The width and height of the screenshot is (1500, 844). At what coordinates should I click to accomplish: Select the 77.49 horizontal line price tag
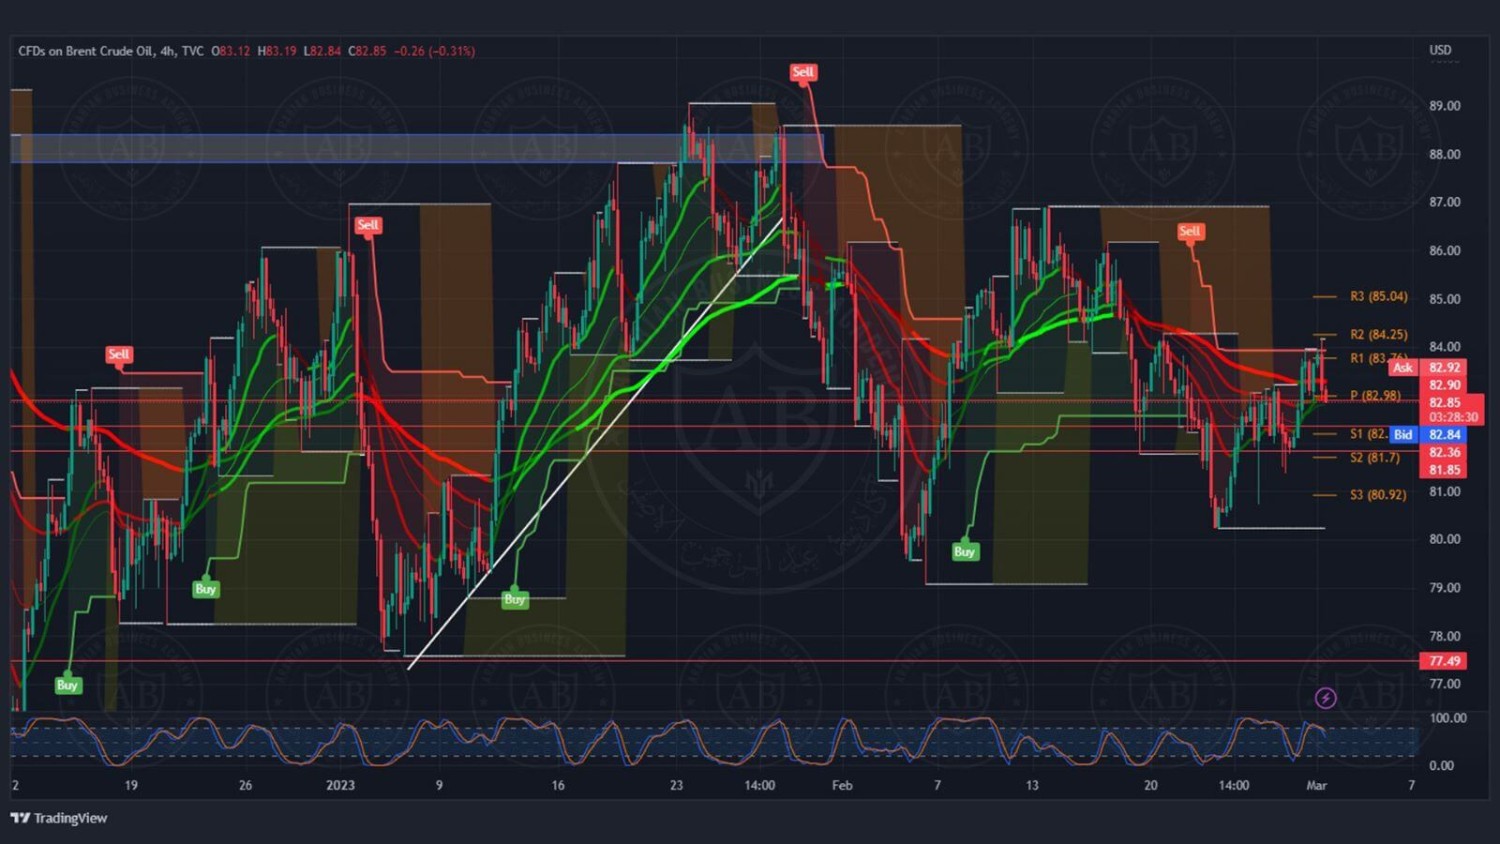tap(1444, 661)
